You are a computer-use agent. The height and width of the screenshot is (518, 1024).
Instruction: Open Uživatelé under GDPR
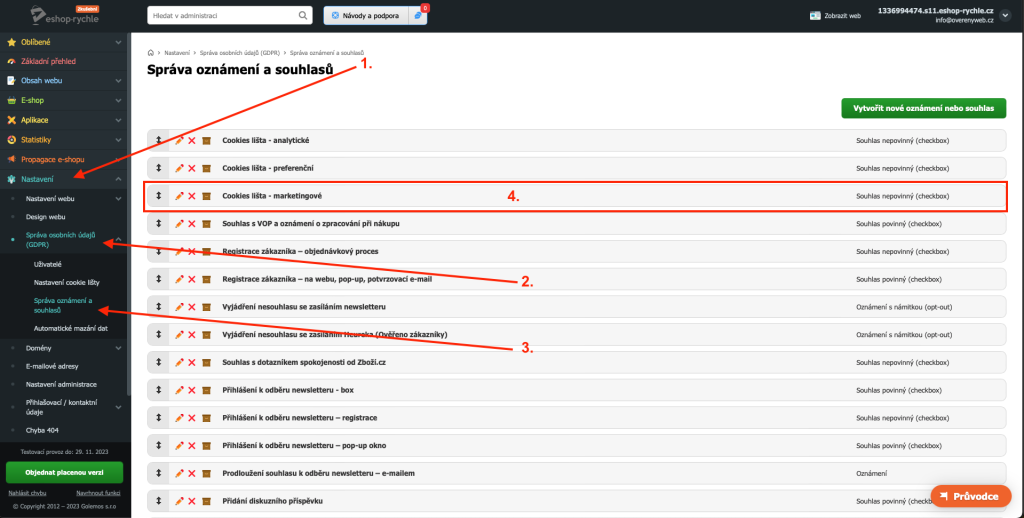[x=48, y=265]
